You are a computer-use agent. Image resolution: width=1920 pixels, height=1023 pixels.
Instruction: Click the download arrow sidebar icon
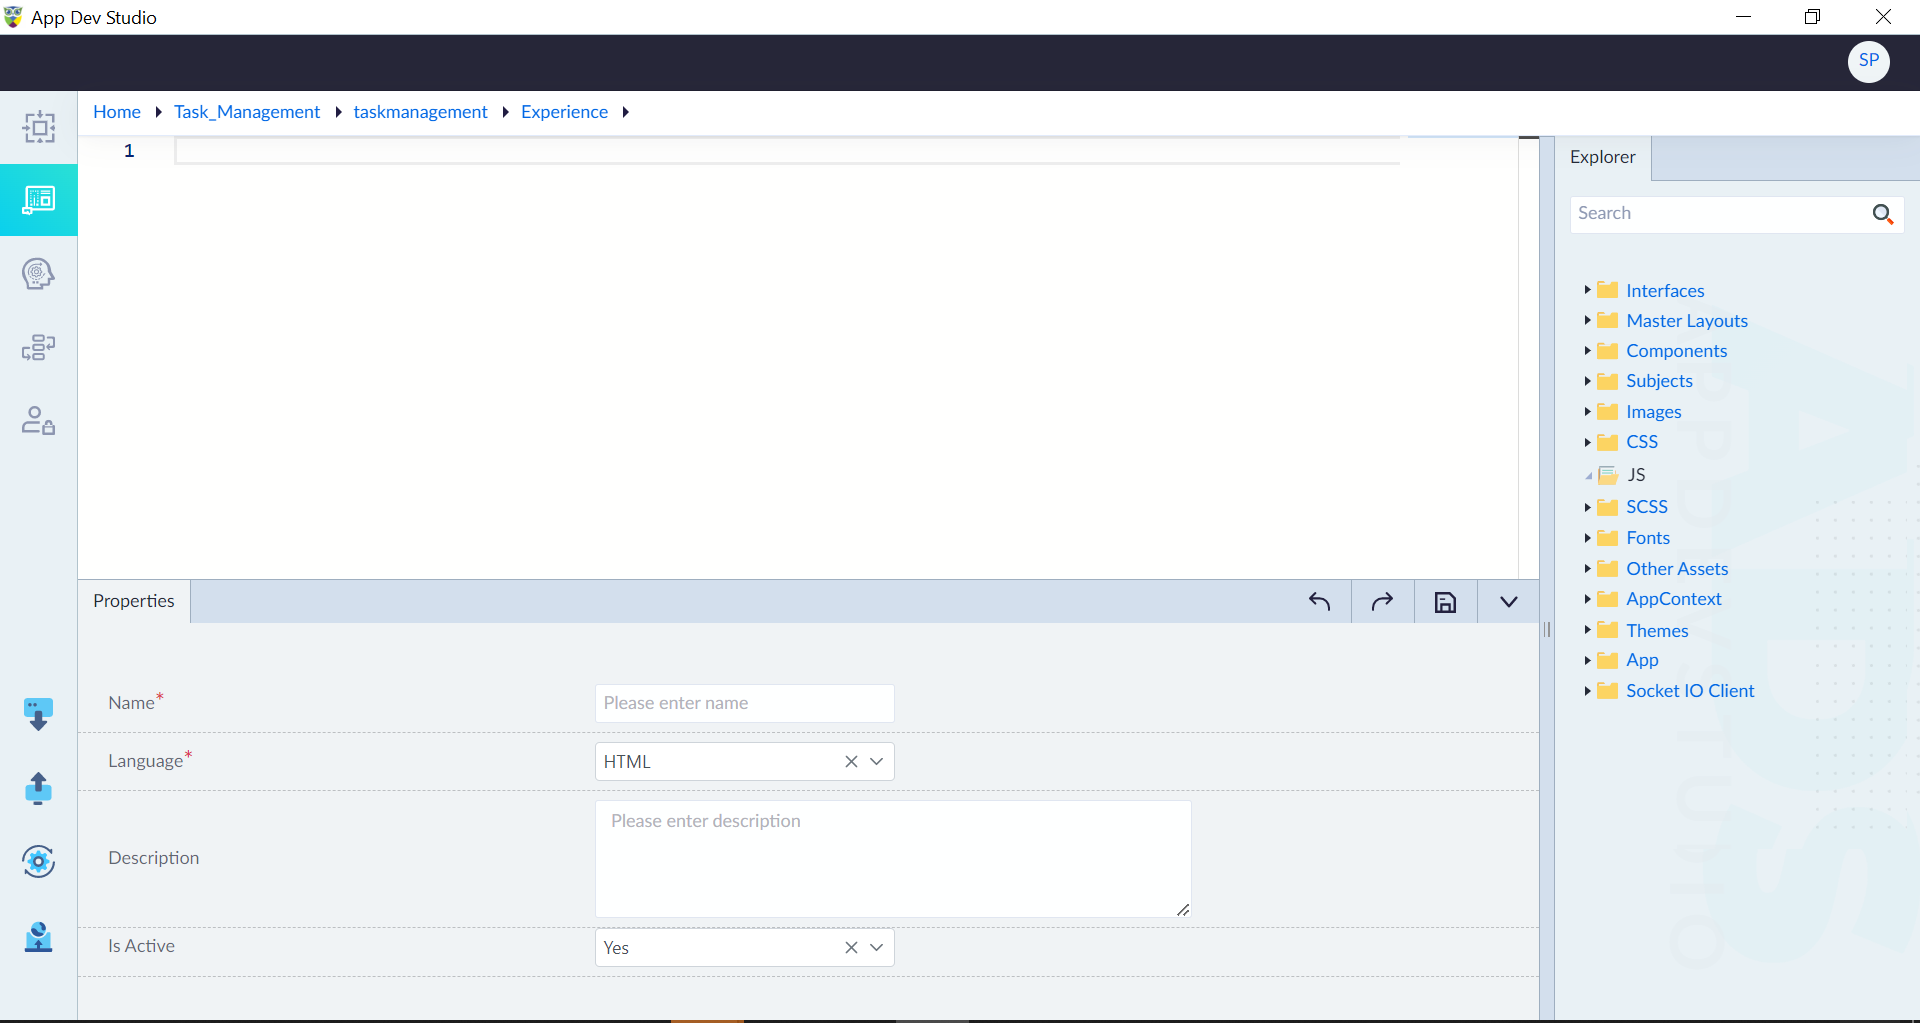[38, 714]
